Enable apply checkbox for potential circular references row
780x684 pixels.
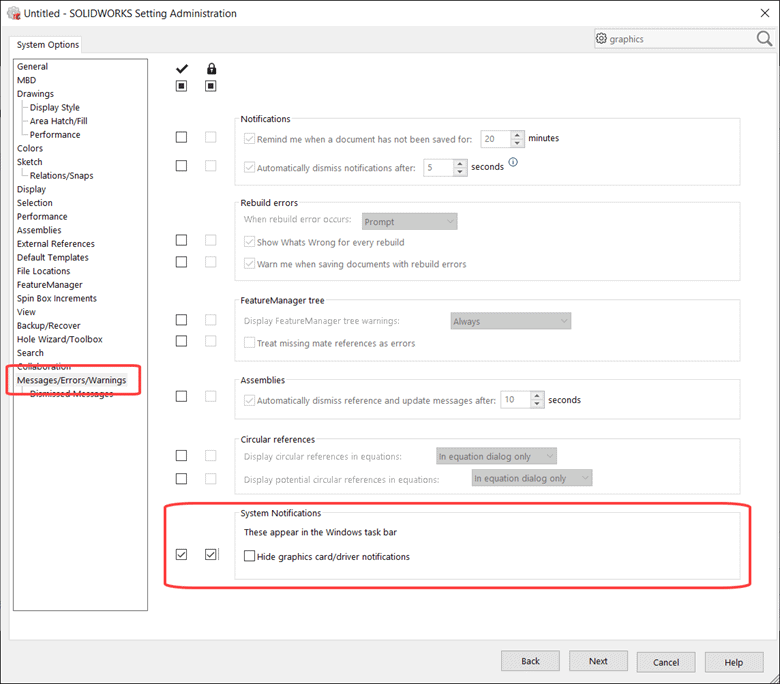(182, 479)
